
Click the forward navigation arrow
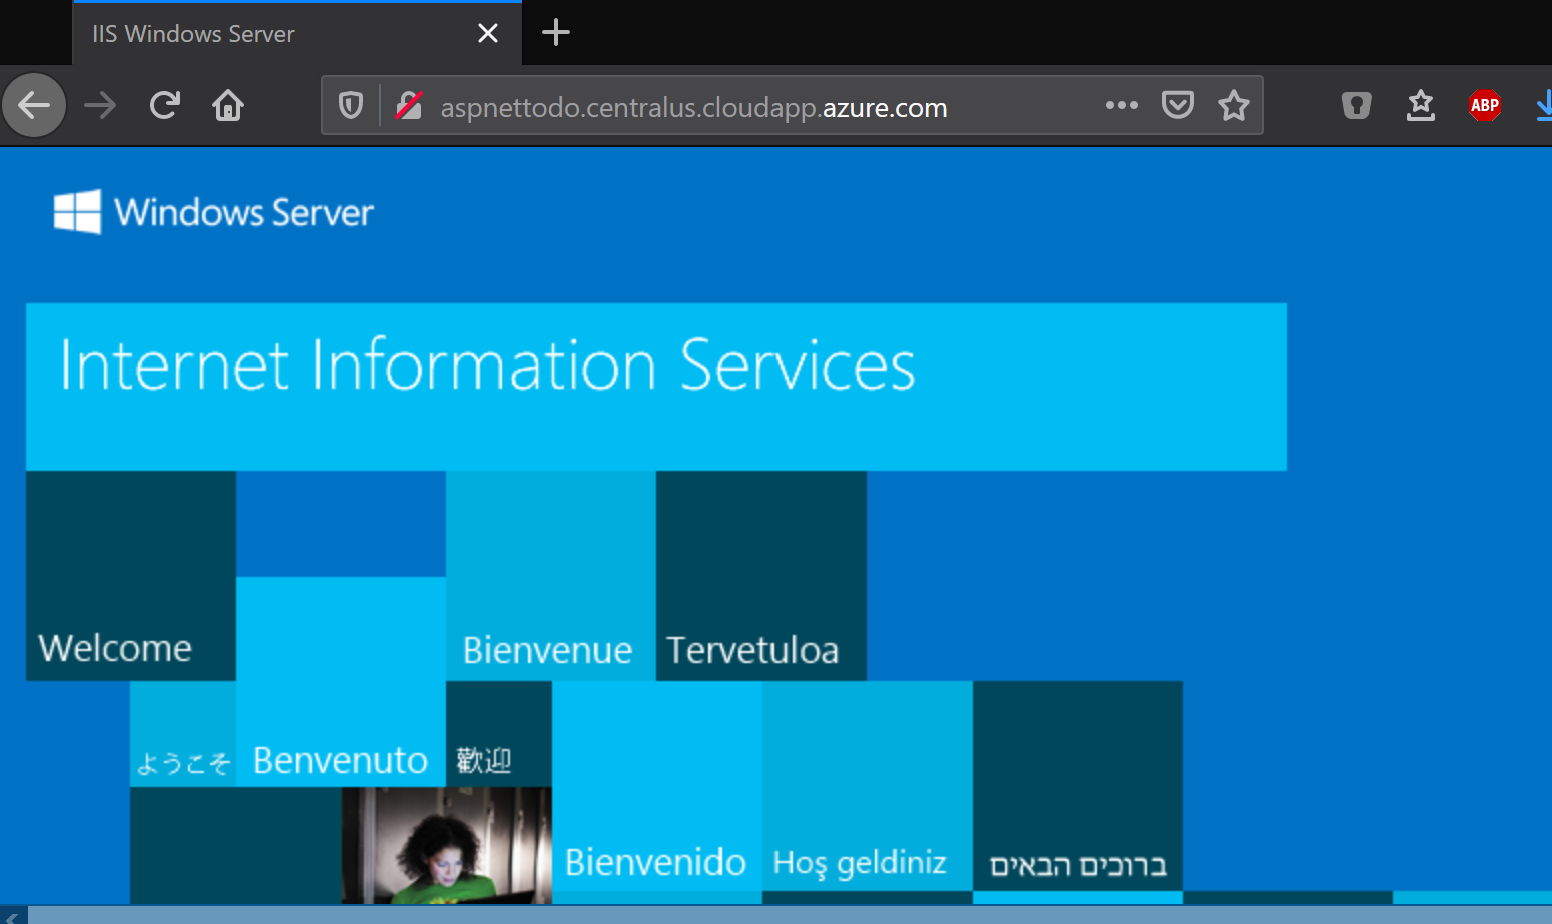click(x=100, y=105)
